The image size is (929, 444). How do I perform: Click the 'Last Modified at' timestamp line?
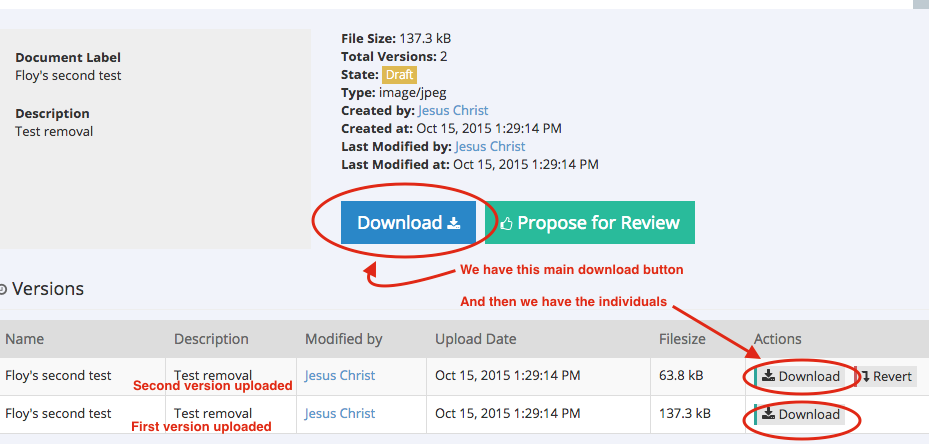click(x=470, y=164)
